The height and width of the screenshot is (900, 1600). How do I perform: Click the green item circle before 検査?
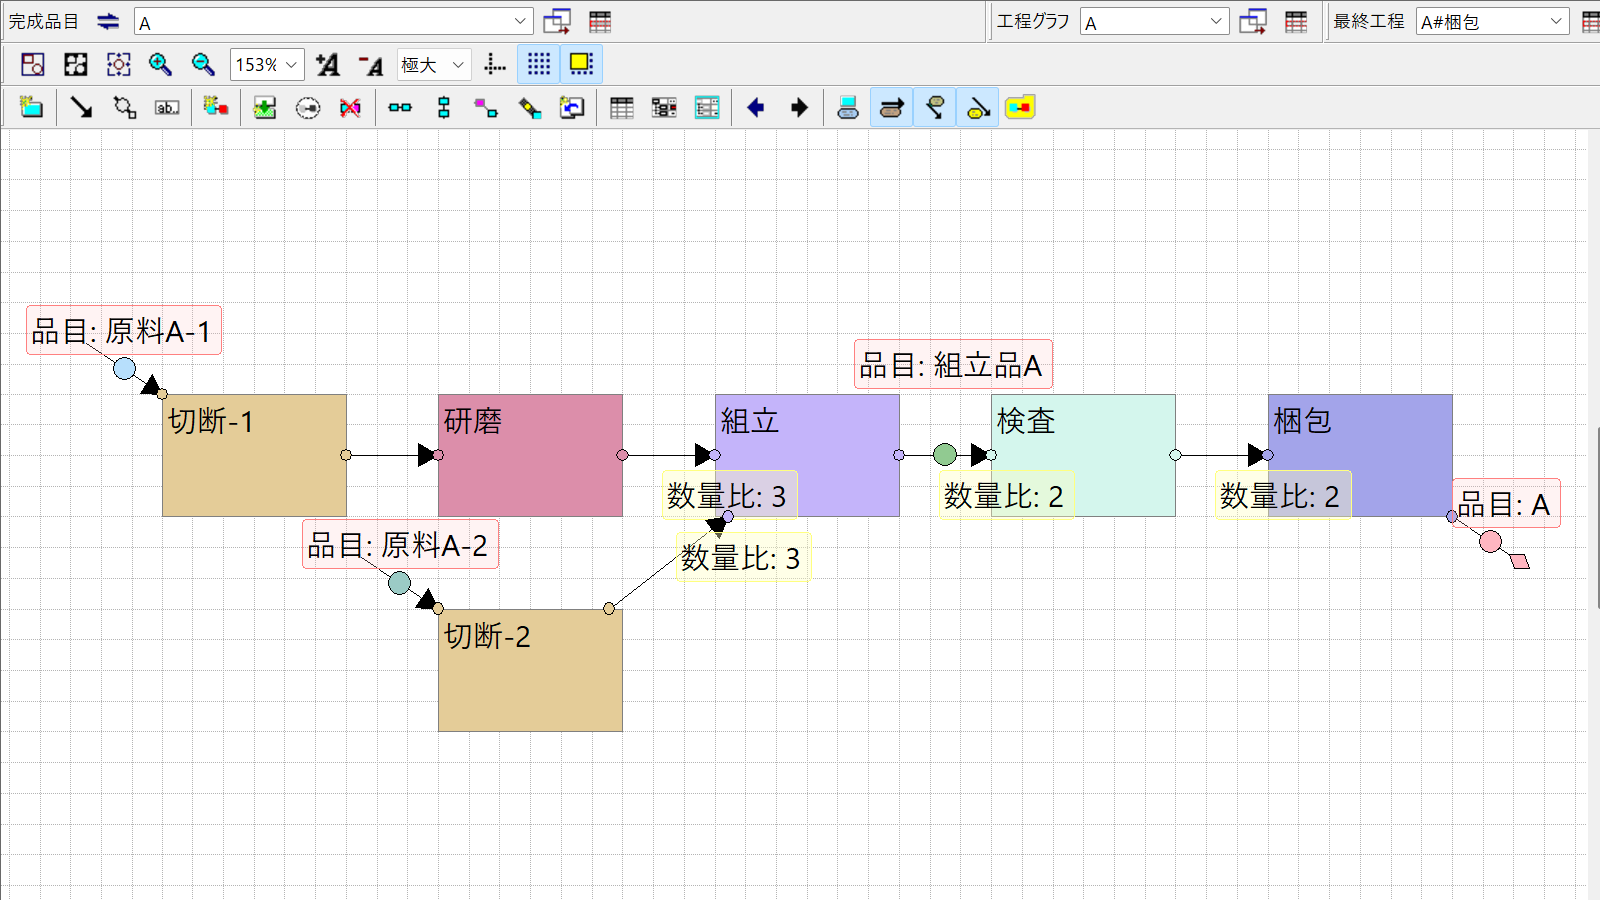[x=945, y=455]
